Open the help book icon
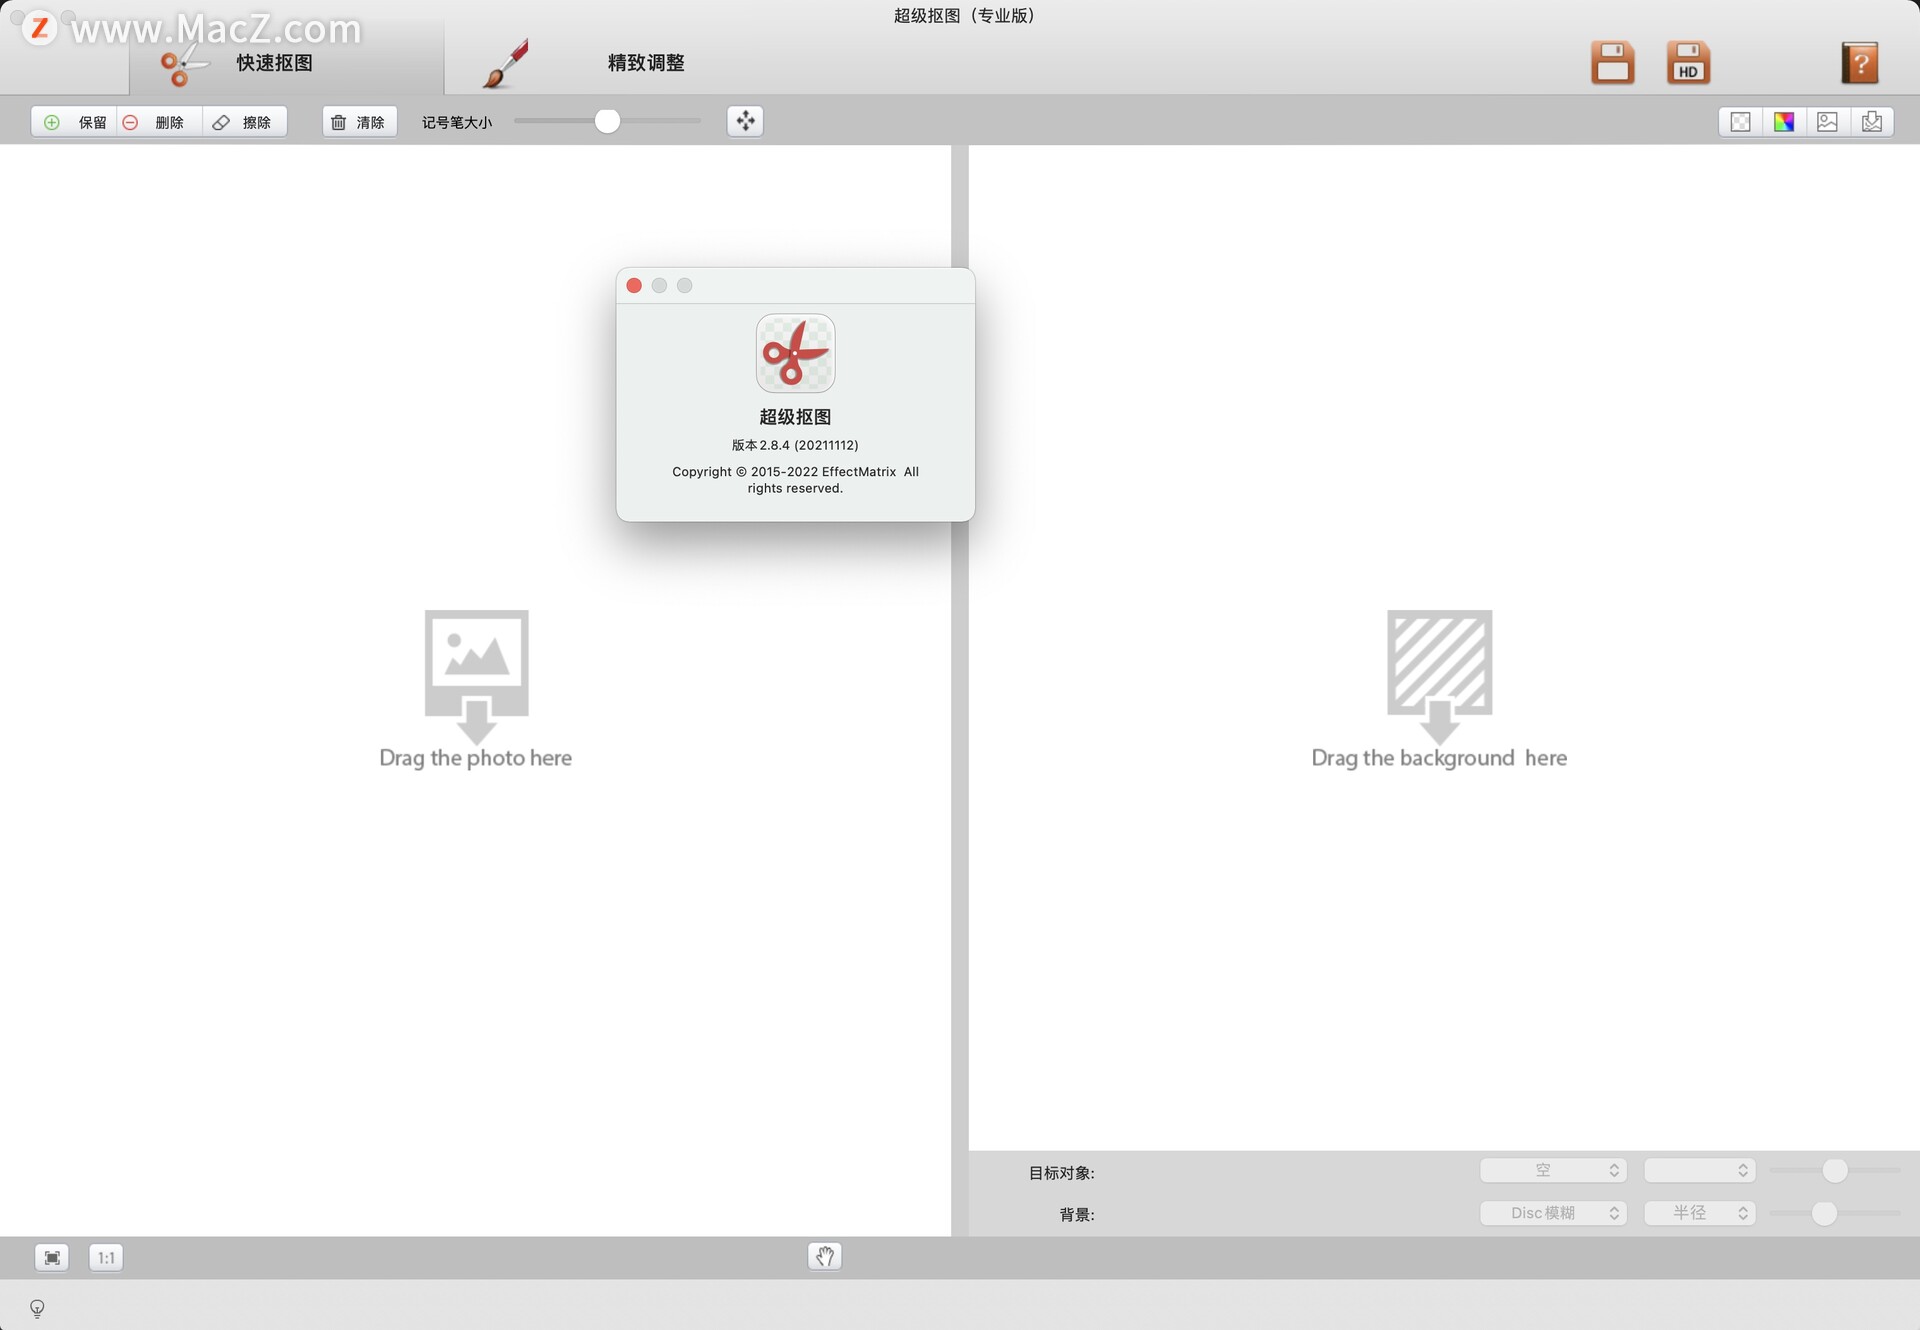Viewport: 1920px width, 1330px height. [1860, 63]
